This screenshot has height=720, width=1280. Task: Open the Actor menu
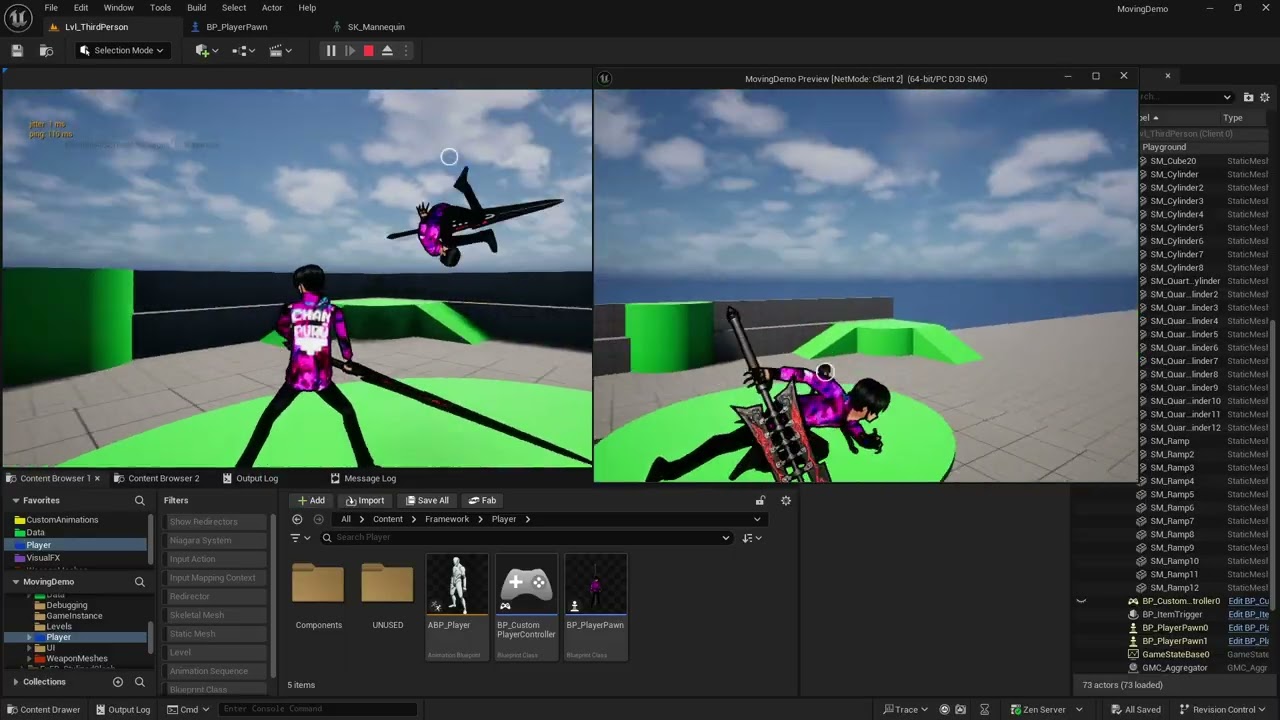272,8
